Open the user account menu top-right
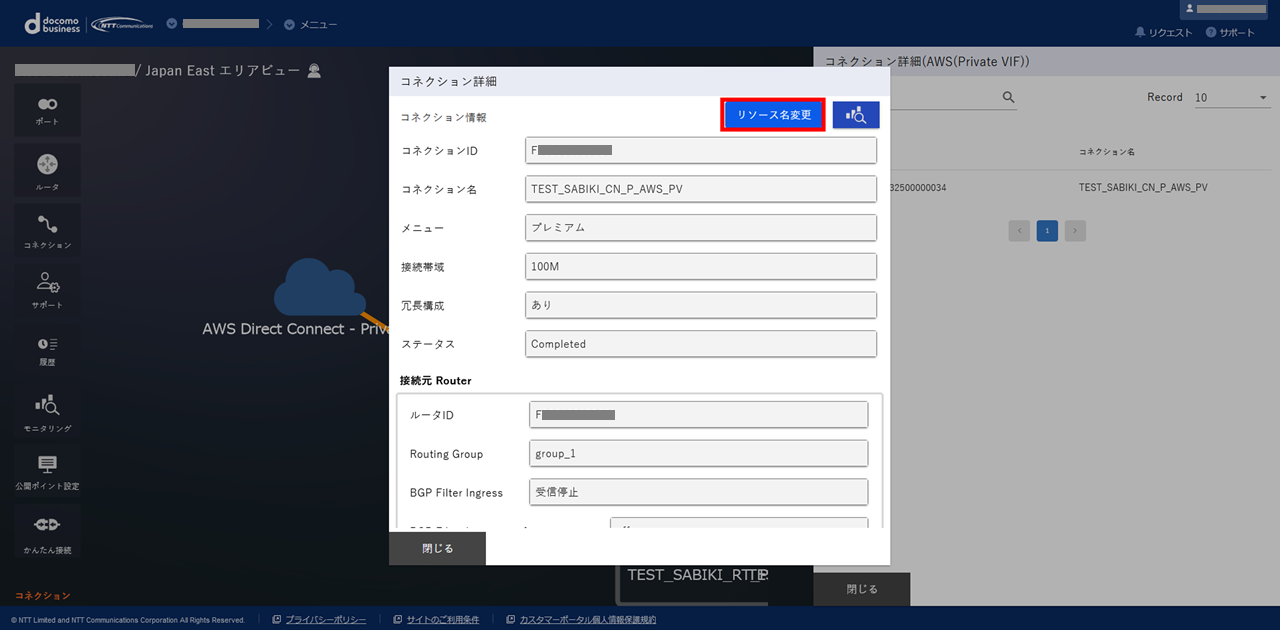1280x630 pixels. pyautogui.click(x=1224, y=9)
